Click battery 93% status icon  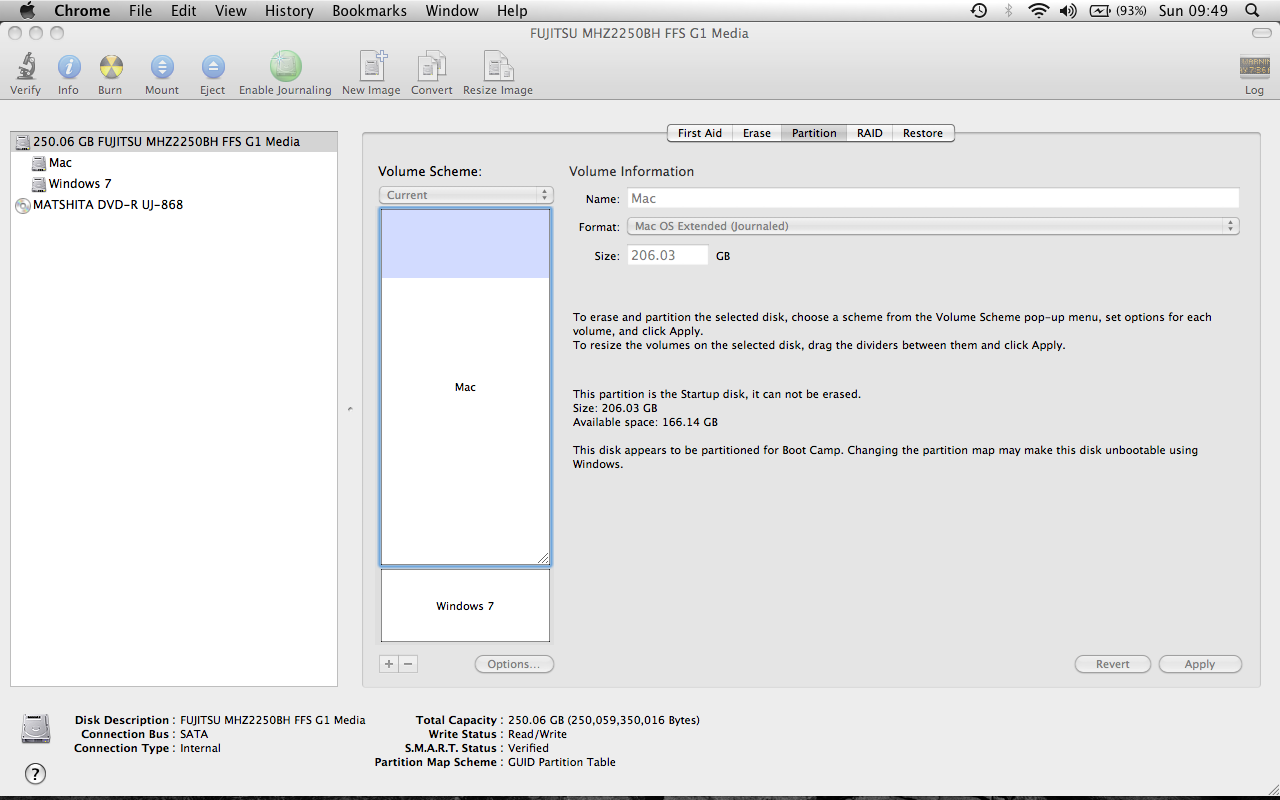click(x=1117, y=11)
